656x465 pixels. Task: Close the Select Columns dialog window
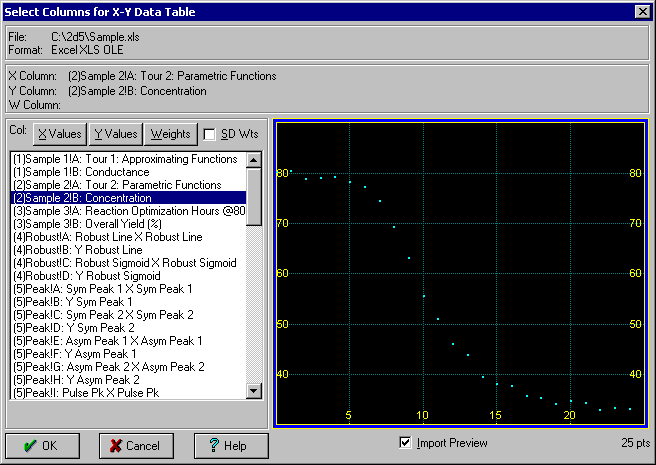pyautogui.click(x=642, y=12)
